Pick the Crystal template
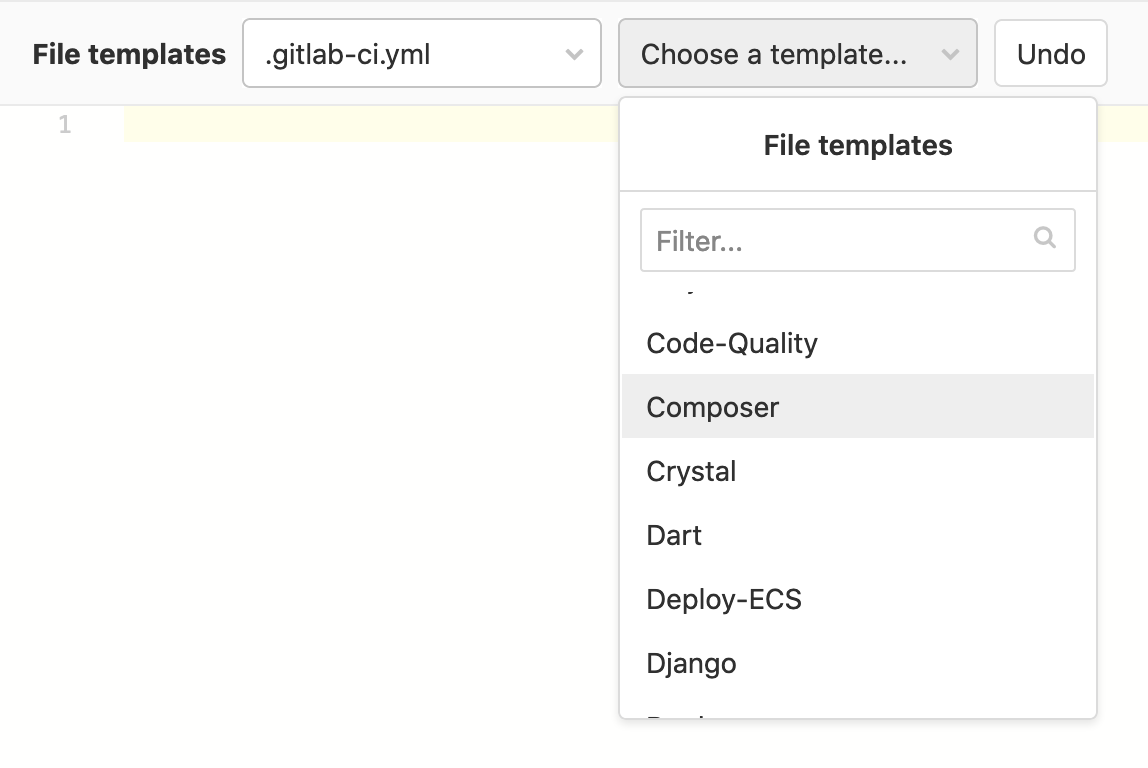 click(x=691, y=471)
